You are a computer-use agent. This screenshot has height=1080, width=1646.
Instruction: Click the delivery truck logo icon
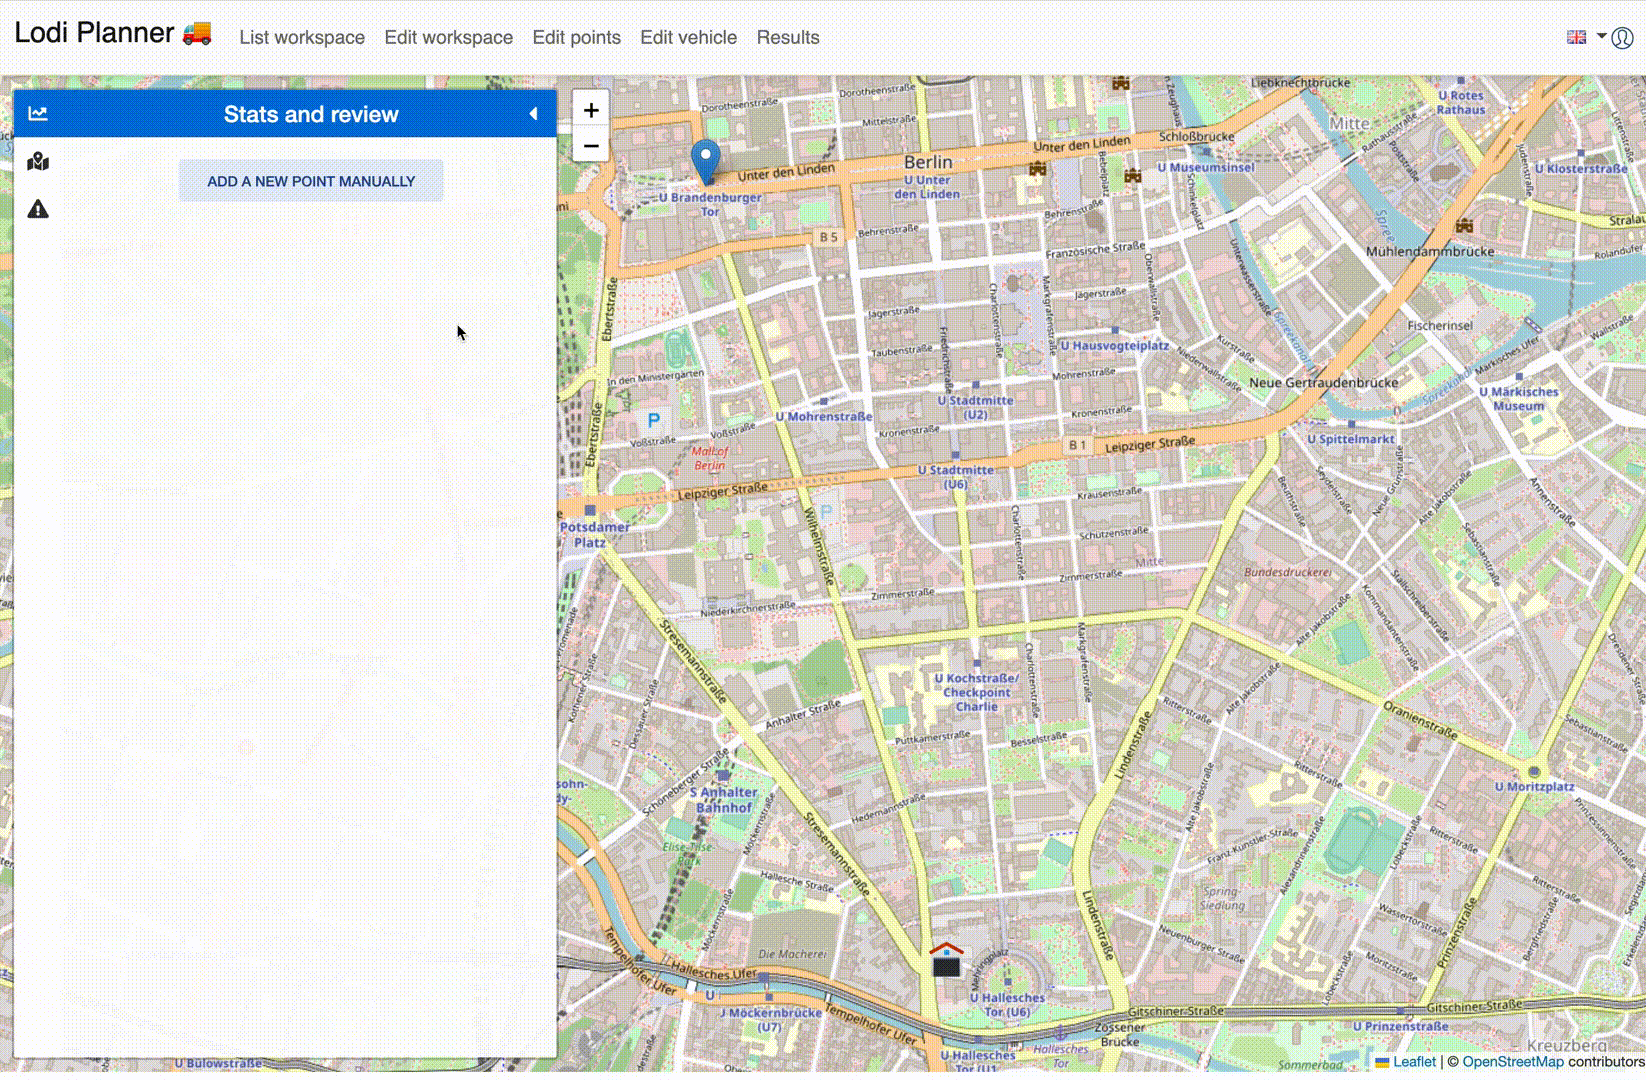point(197,33)
